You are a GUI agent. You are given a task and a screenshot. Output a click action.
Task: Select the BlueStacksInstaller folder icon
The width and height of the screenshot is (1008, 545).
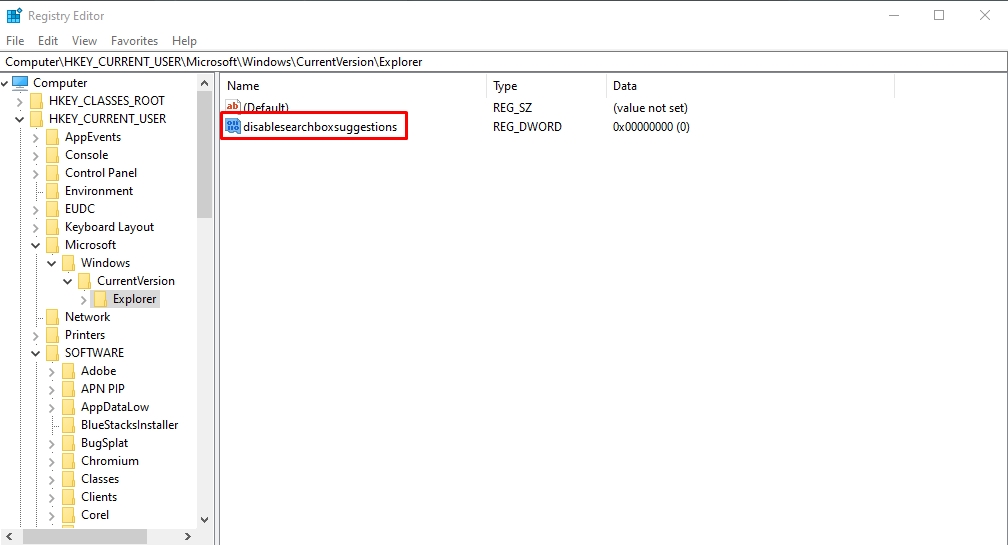69,425
